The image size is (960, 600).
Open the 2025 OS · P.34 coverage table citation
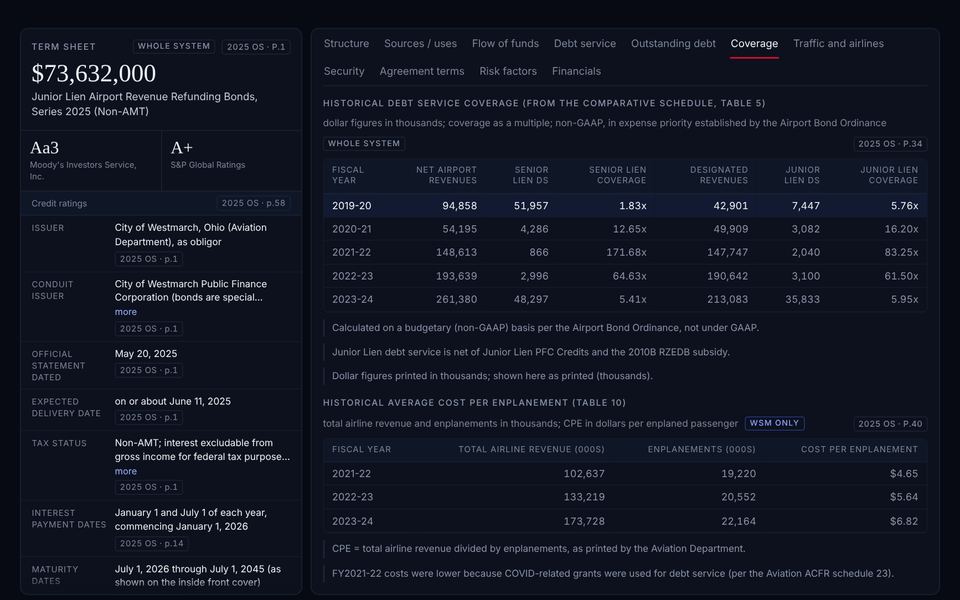point(890,144)
